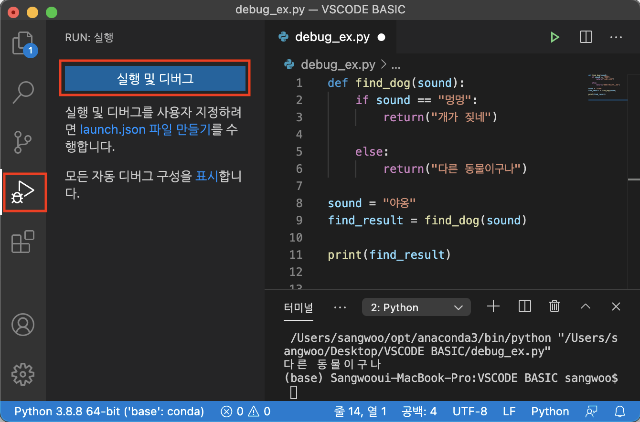Run Python file with green play icon

click(x=554, y=37)
